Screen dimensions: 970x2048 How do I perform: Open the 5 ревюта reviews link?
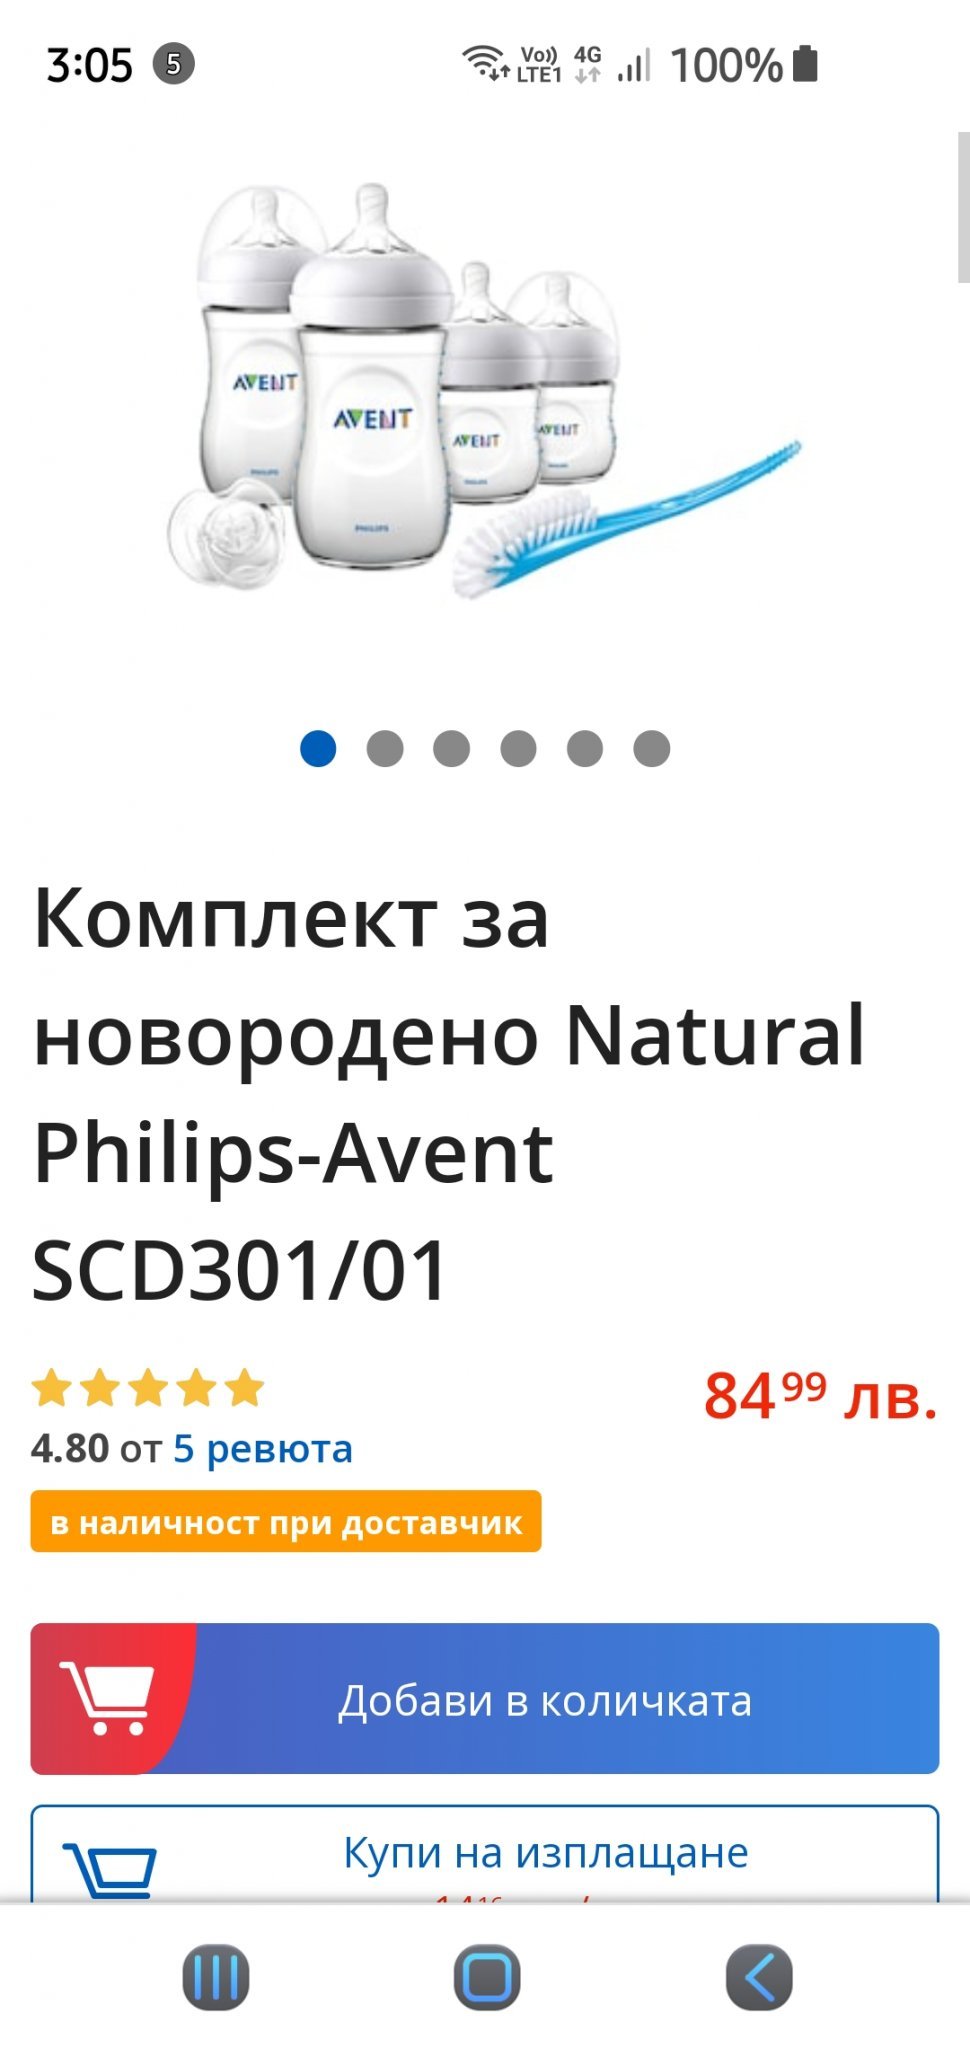click(x=263, y=1448)
